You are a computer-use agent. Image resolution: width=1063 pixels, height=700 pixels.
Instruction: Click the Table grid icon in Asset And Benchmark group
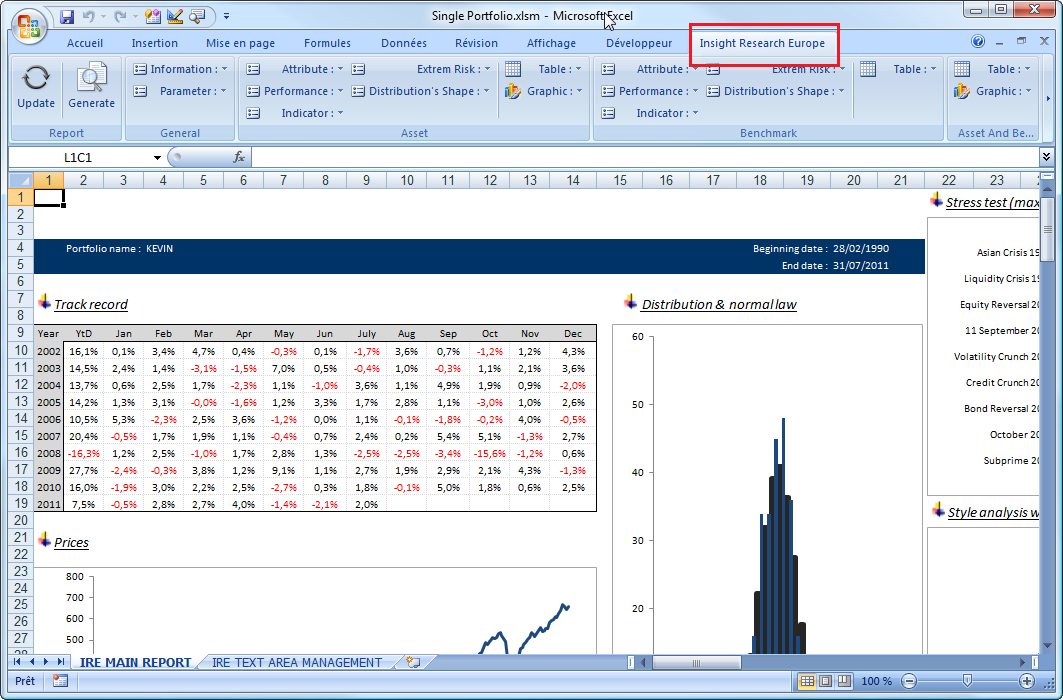(x=962, y=69)
